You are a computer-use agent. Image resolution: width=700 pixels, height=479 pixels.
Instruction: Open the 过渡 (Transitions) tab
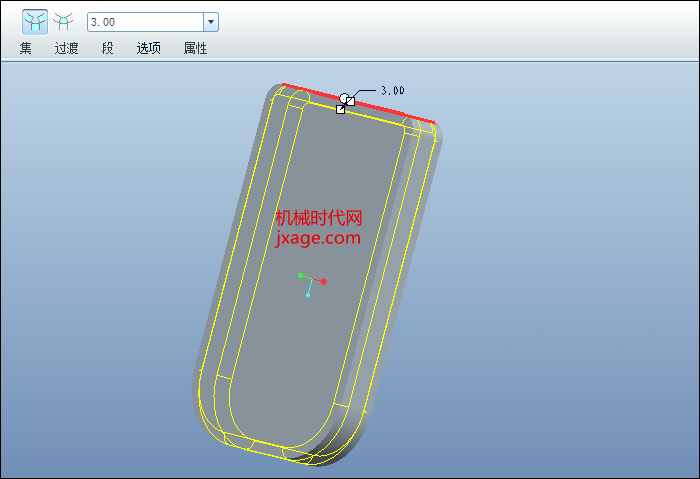point(67,48)
